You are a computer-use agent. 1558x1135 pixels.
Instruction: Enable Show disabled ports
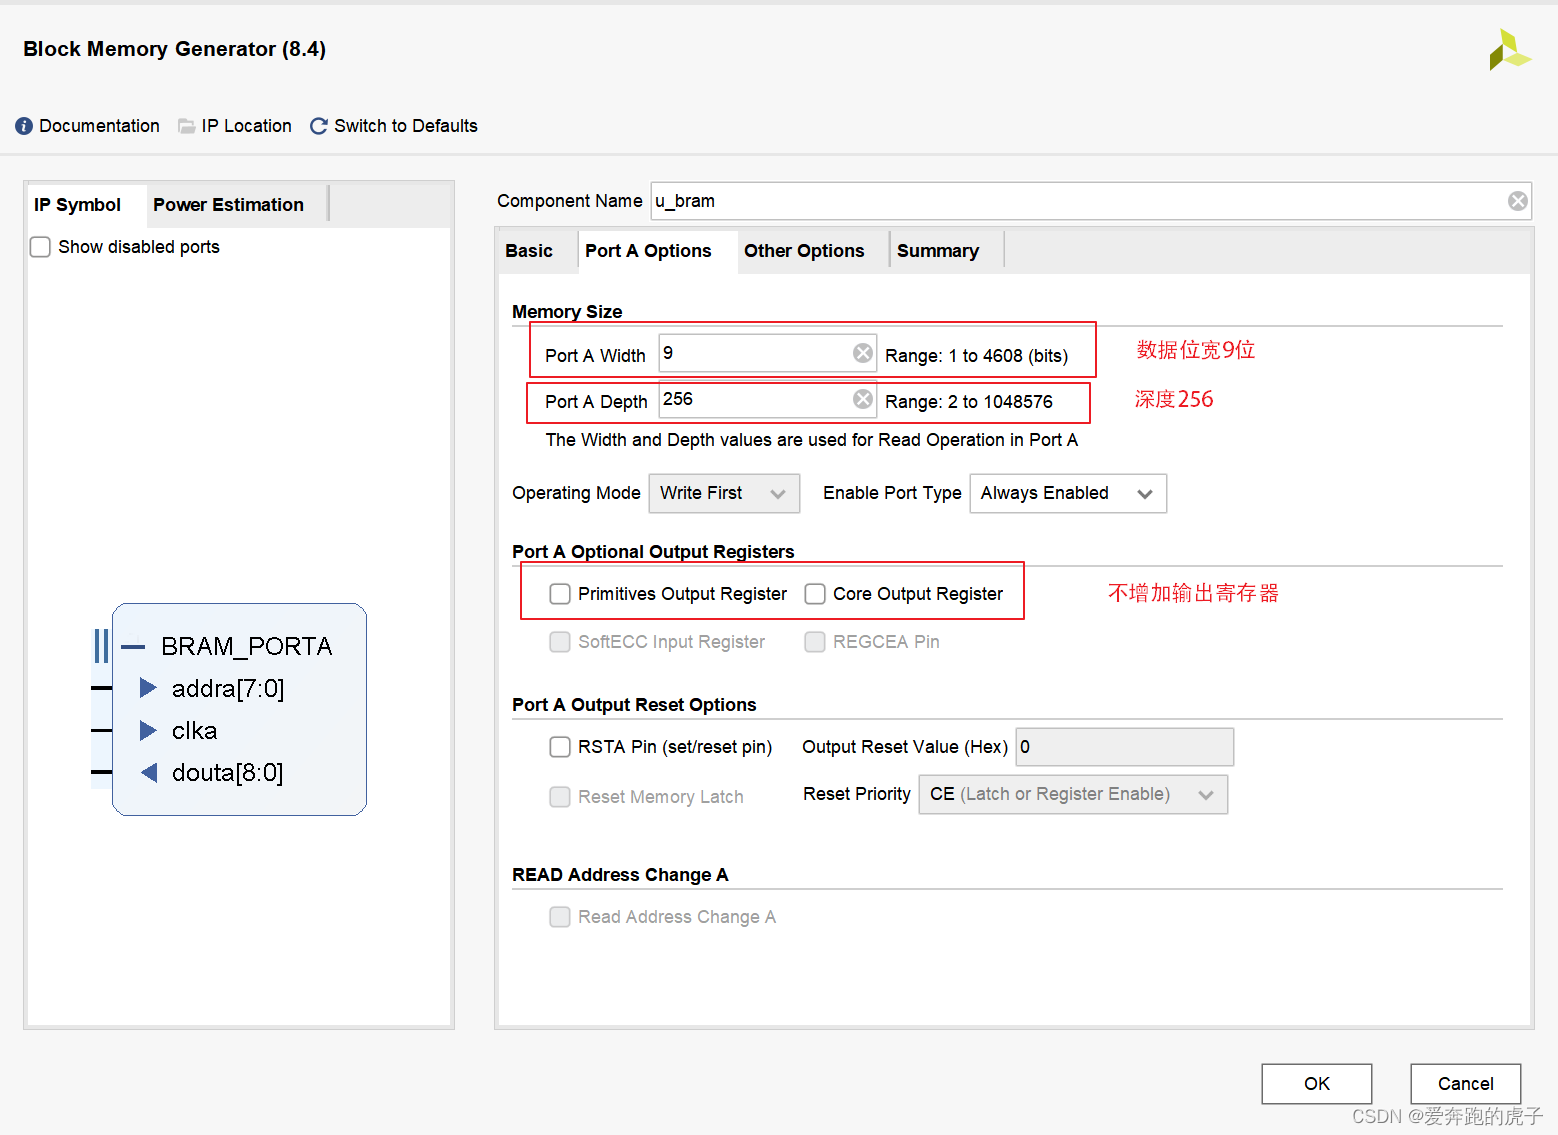40,246
